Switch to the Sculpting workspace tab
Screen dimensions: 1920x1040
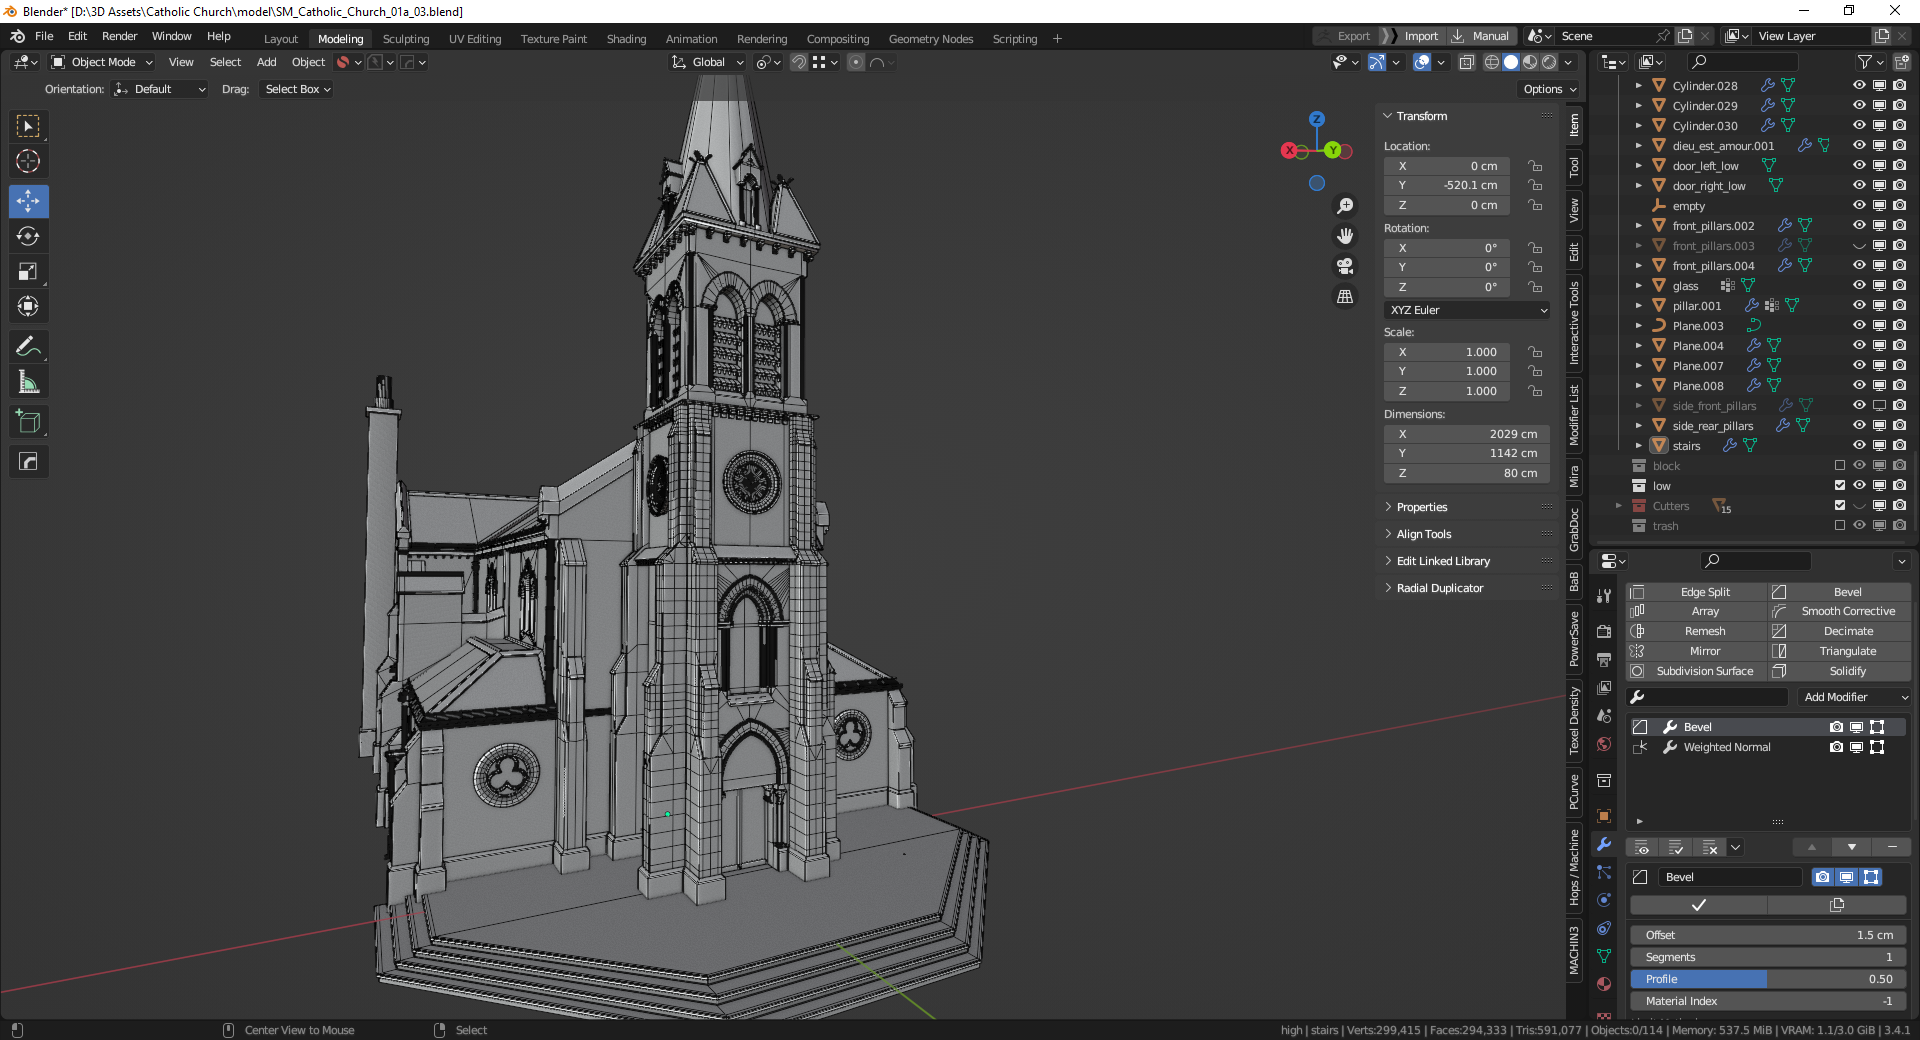pyautogui.click(x=406, y=39)
